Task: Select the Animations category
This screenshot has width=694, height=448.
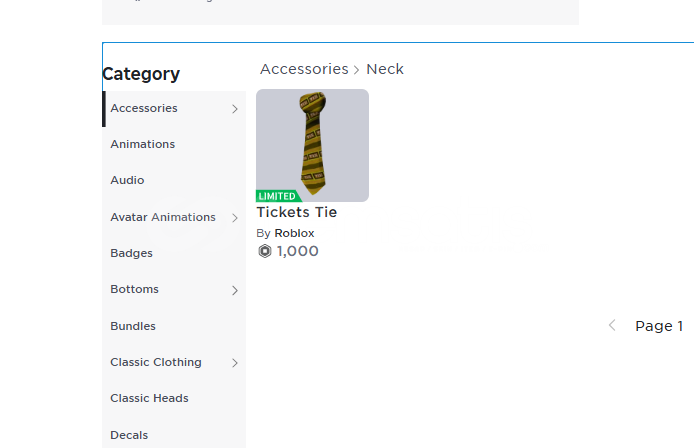Action: 143,144
